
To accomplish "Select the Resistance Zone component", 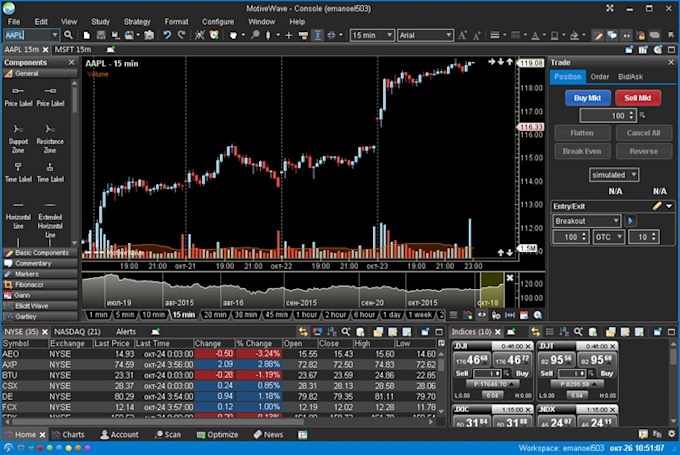I will [50, 139].
